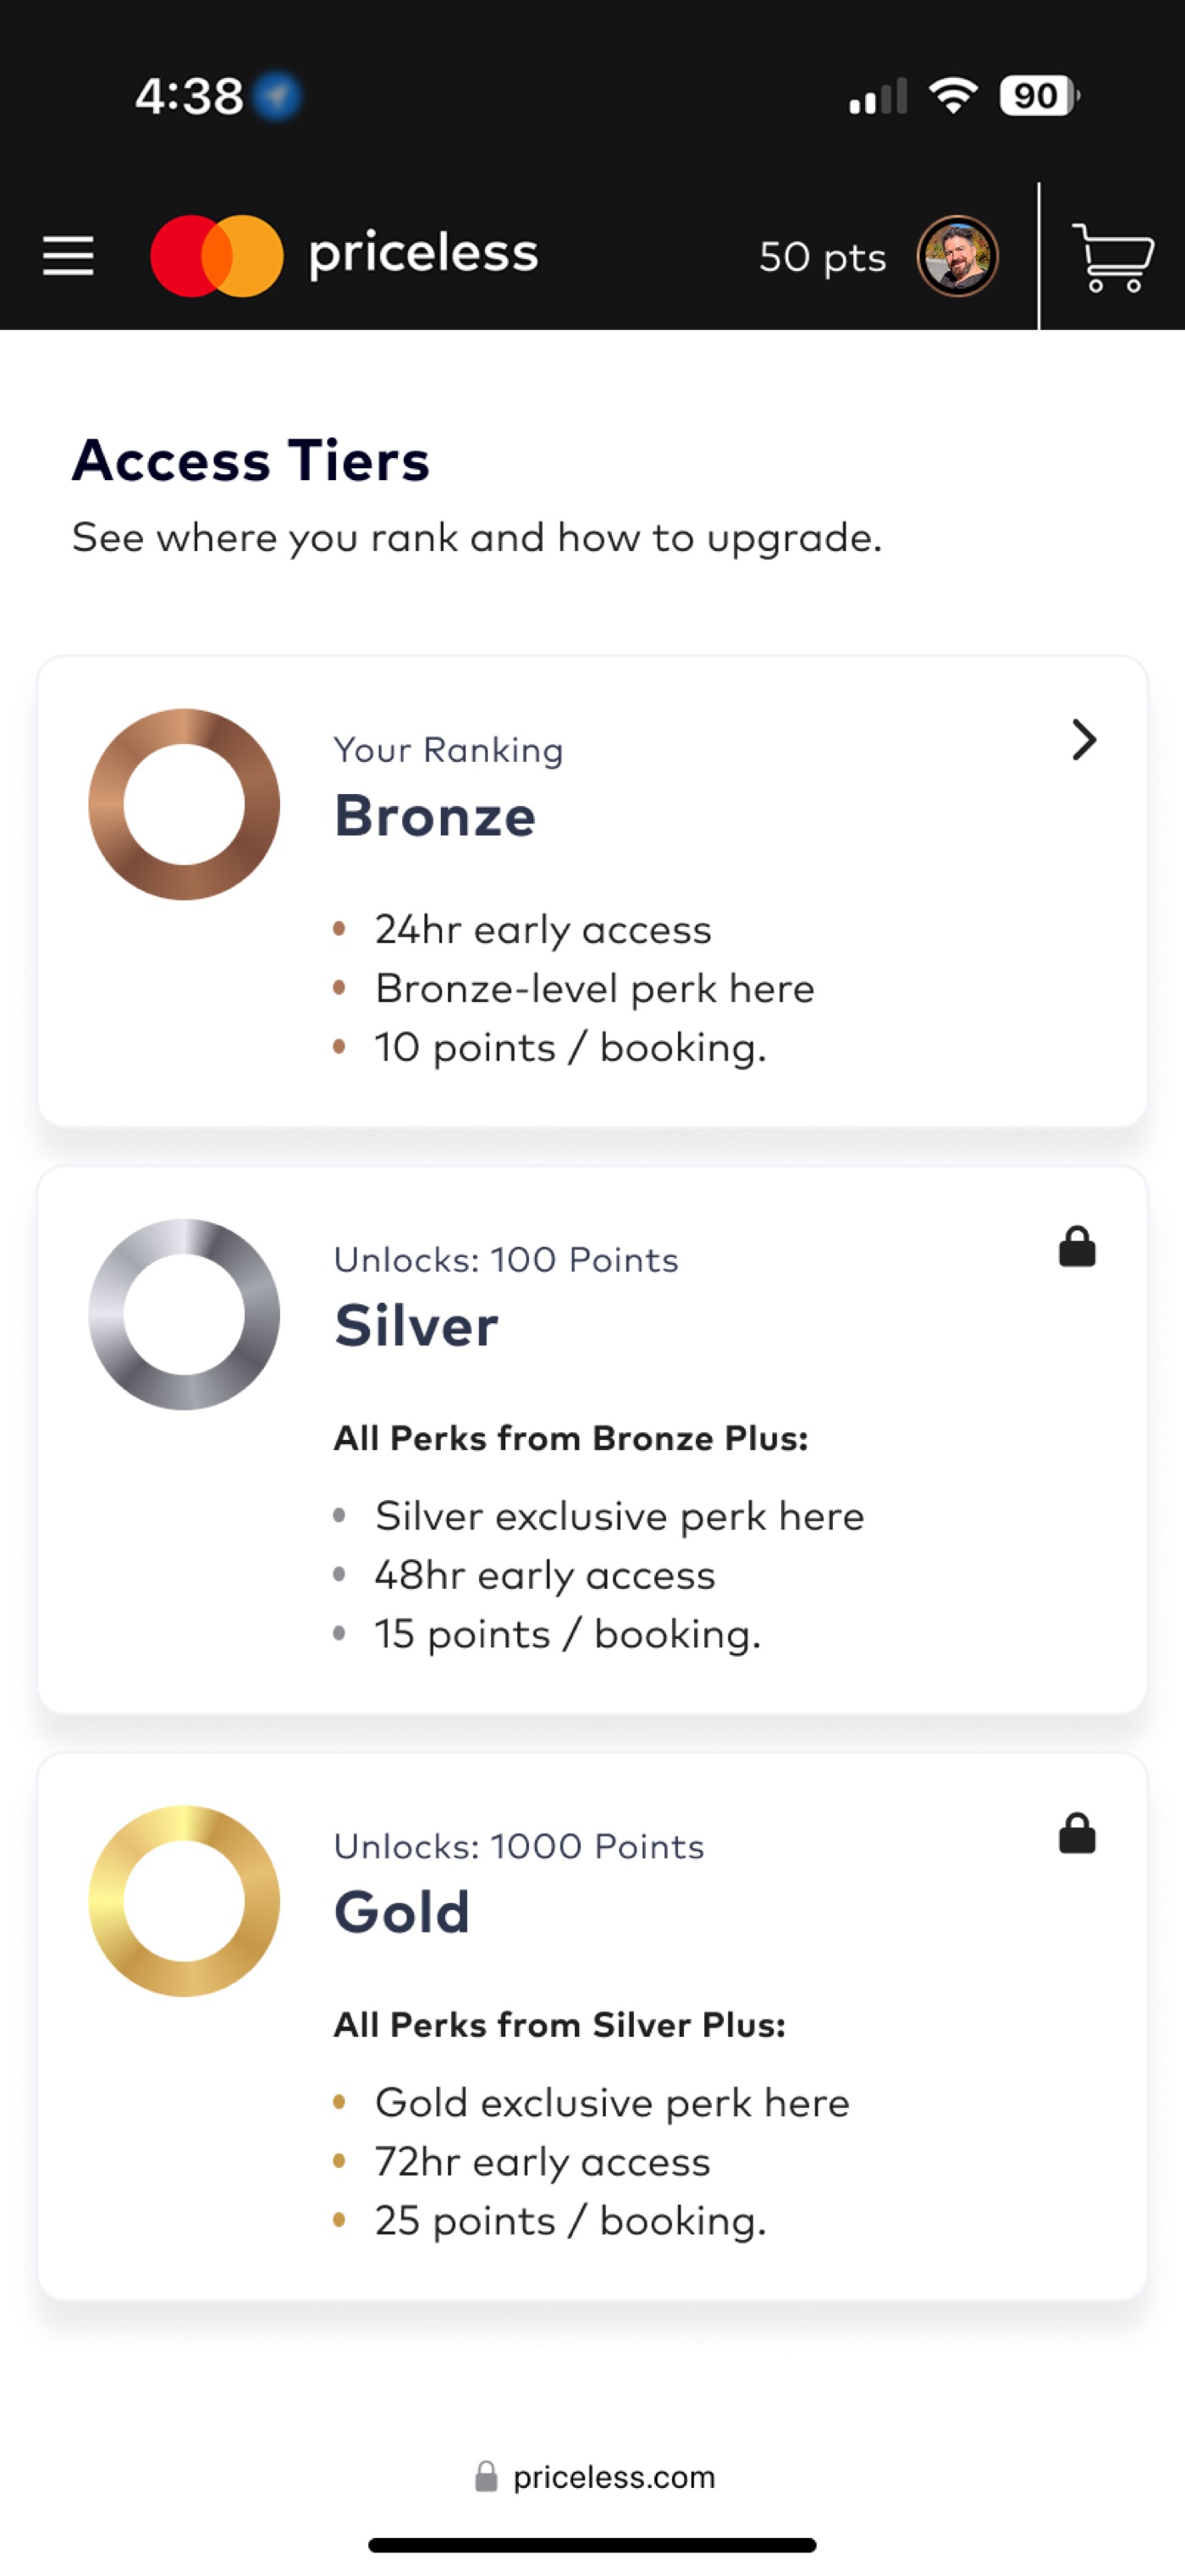Expand Bronze ranking details chevron
Screen dimensions: 1185x2576
point(1083,740)
